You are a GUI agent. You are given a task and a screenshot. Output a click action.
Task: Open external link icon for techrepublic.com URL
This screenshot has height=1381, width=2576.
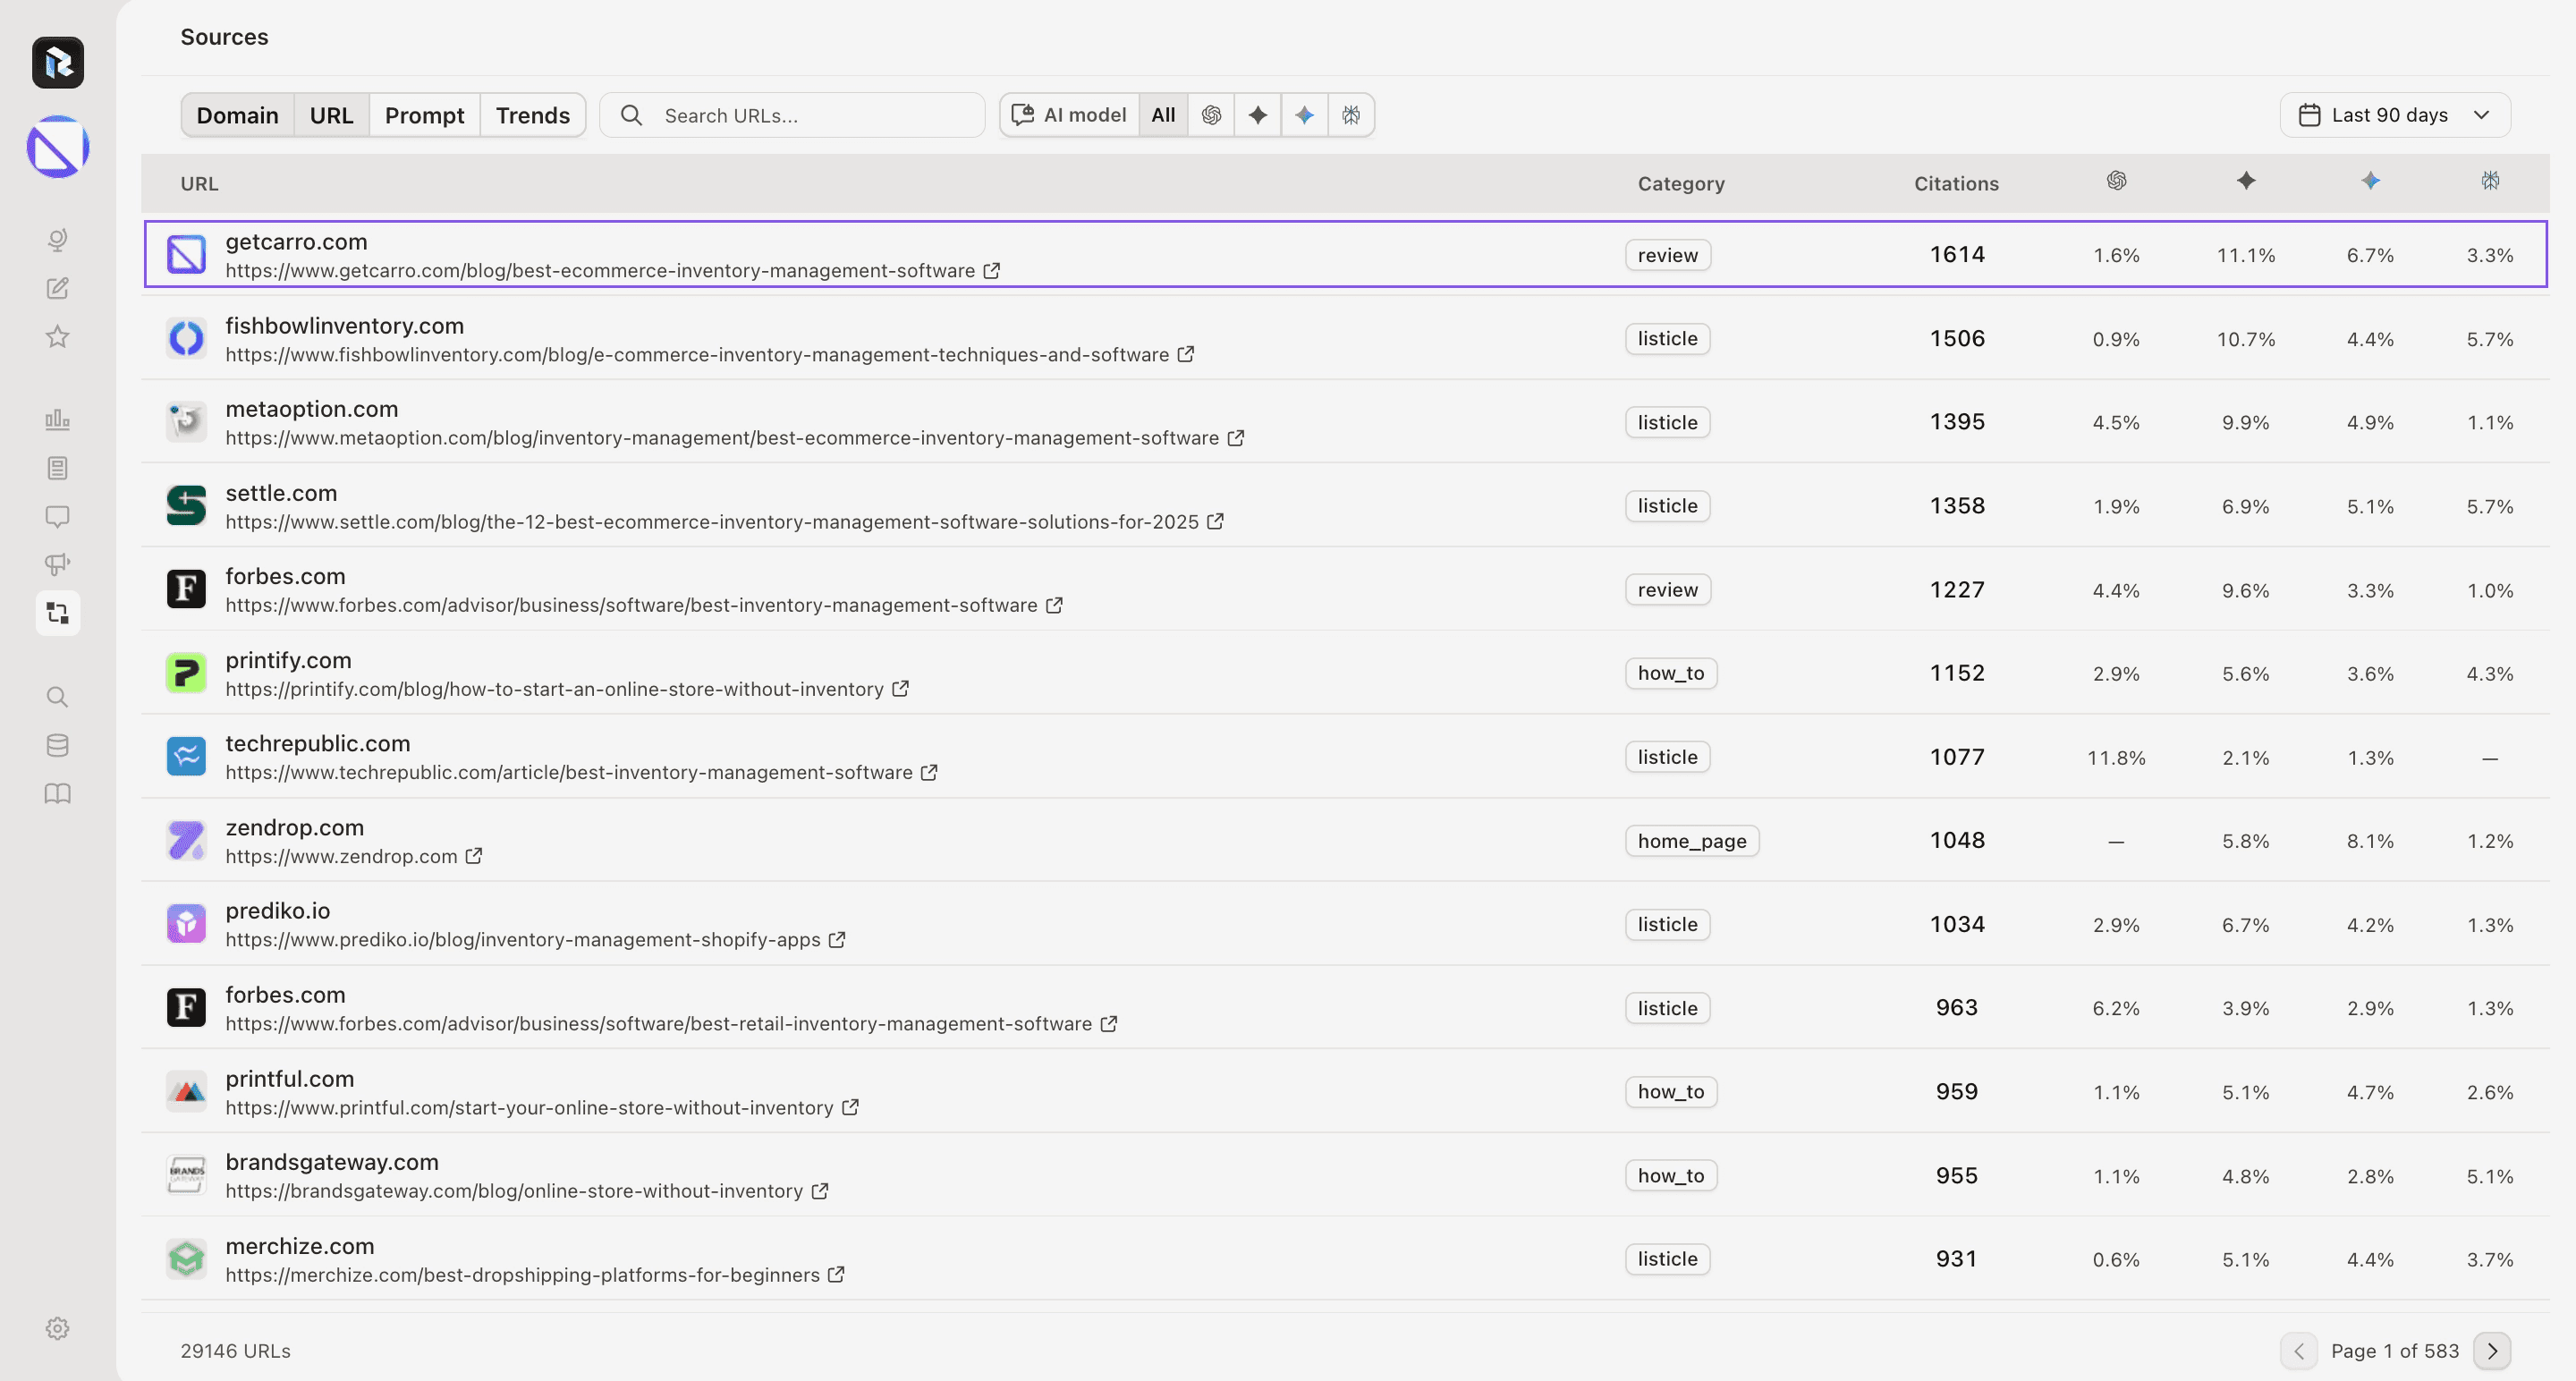click(x=930, y=773)
